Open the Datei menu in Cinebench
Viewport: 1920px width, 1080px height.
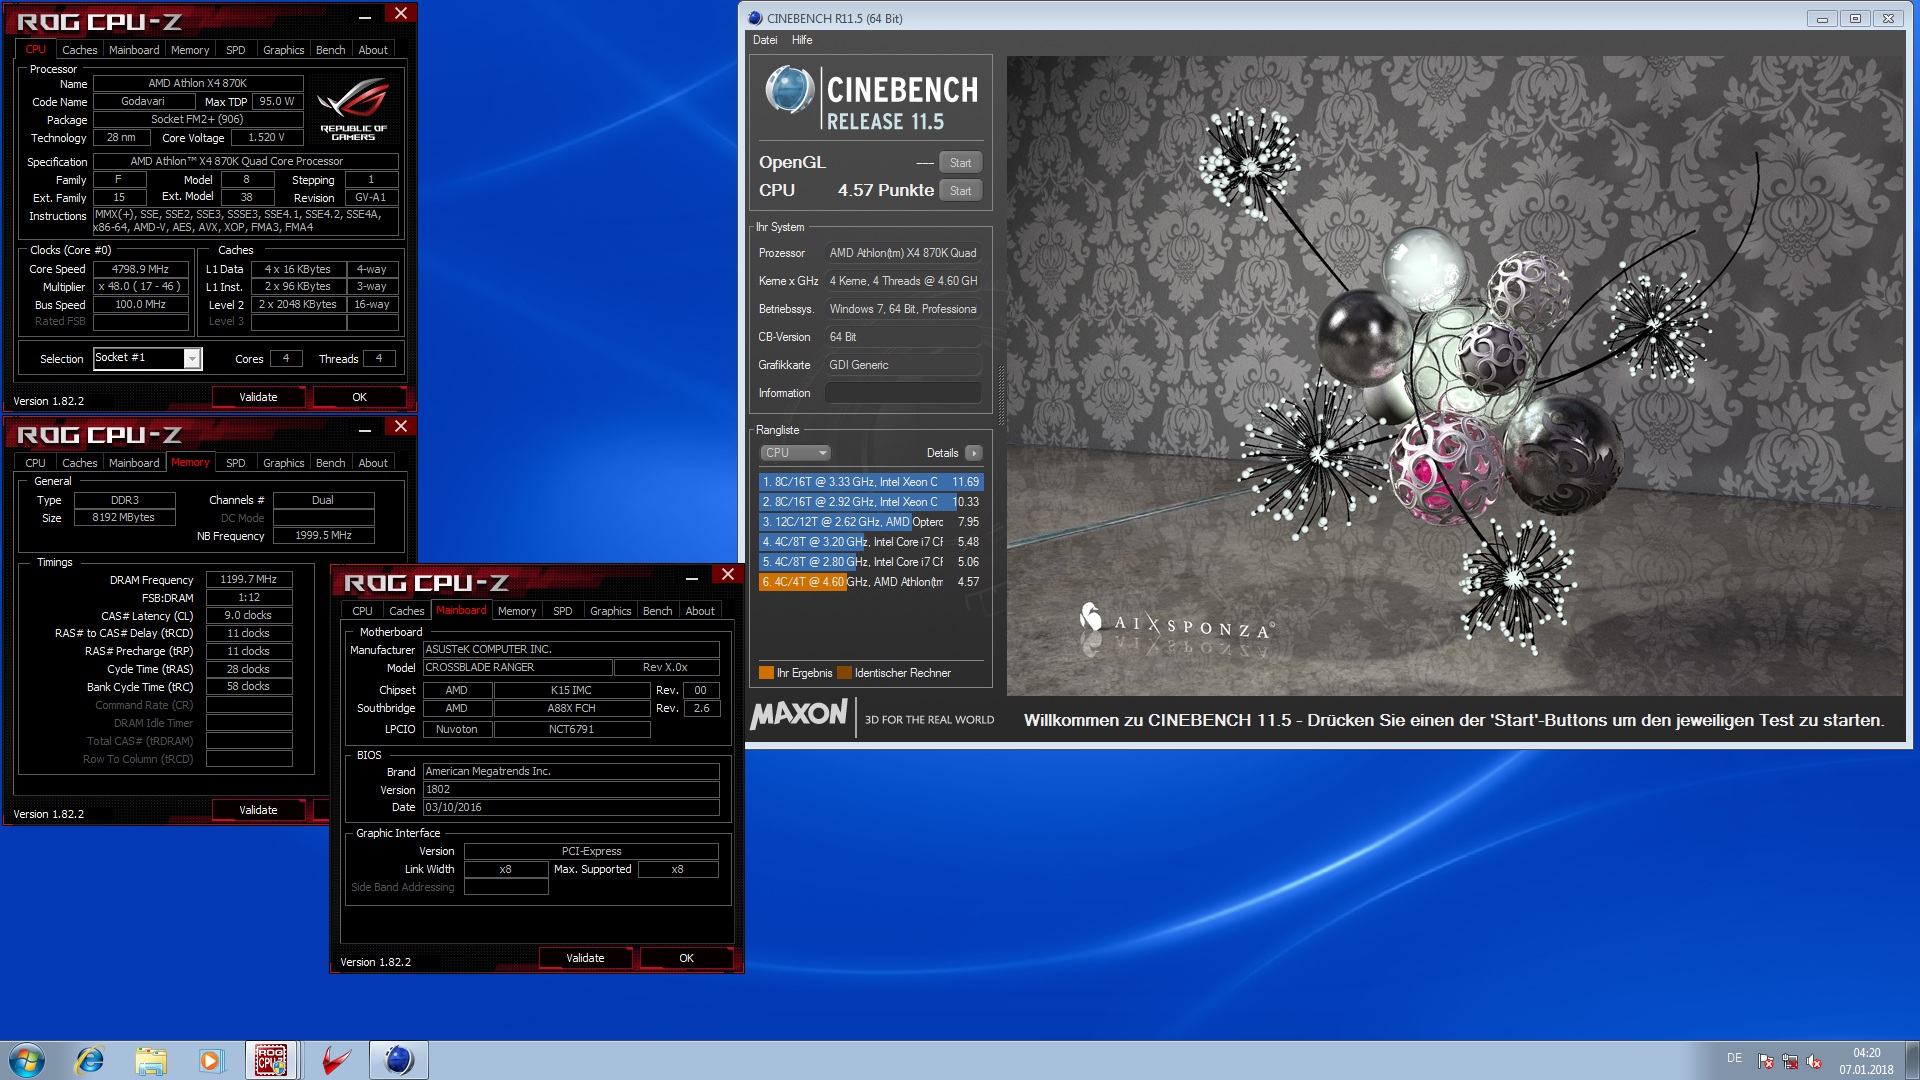click(765, 40)
